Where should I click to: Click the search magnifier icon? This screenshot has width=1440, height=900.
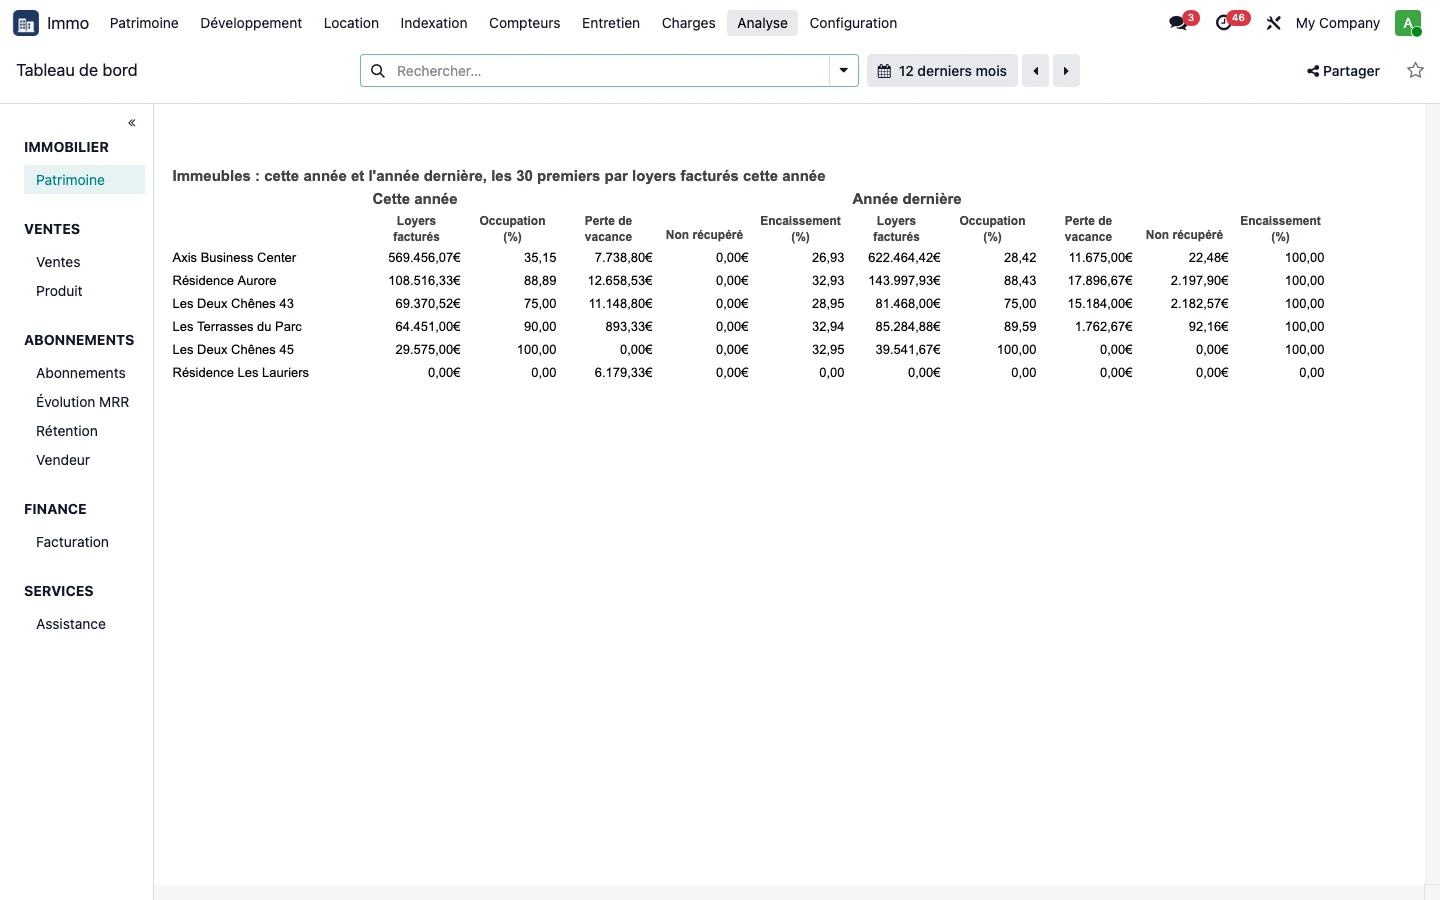(x=378, y=71)
